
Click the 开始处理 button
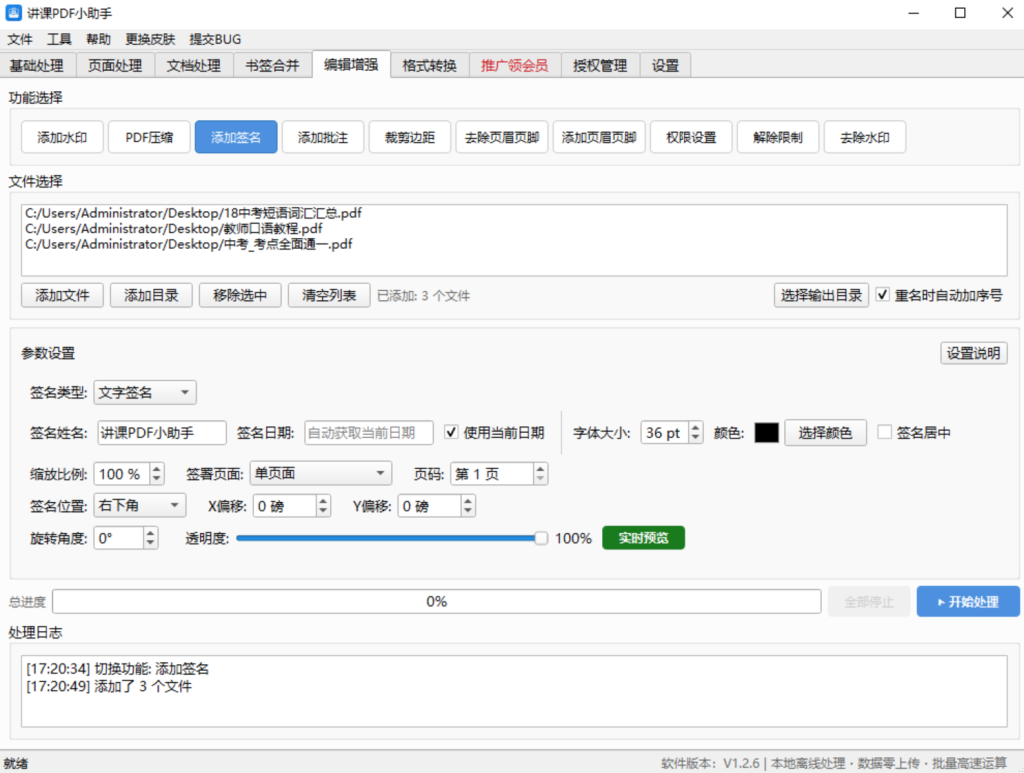click(x=968, y=601)
